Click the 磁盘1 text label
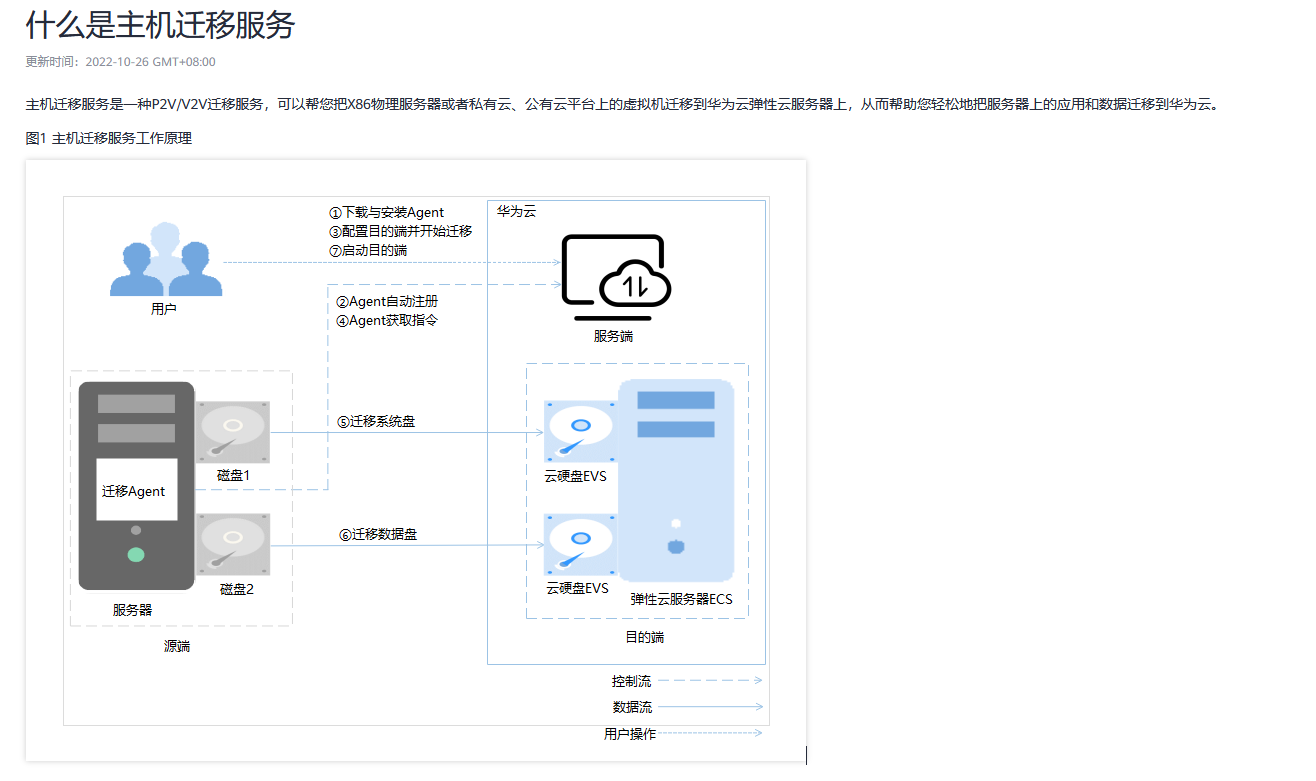The width and height of the screenshot is (1316, 781). pyautogui.click(x=234, y=475)
